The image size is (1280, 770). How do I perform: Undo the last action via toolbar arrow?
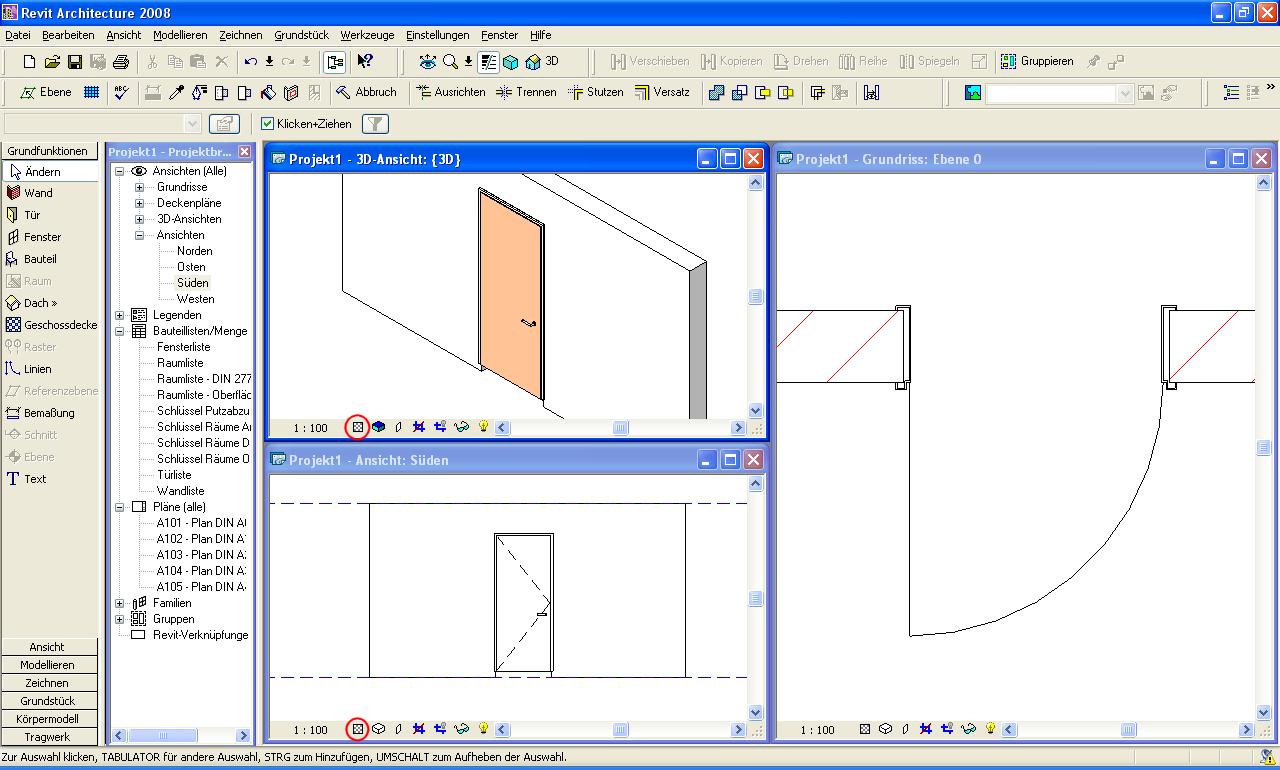click(251, 62)
